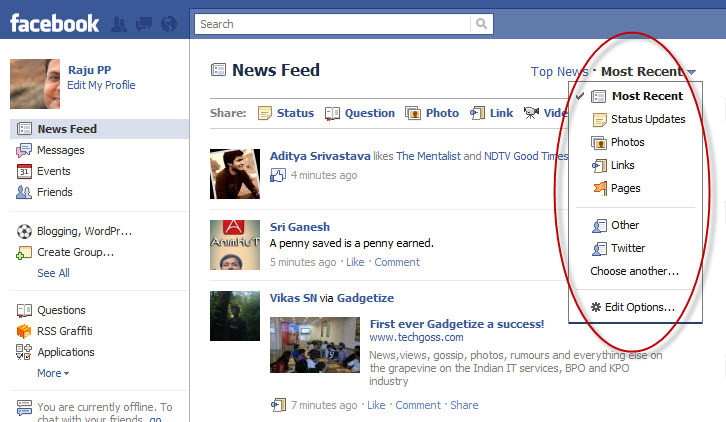Open Edit Options... in menu
726x422 pixels.
coord(640,307)
